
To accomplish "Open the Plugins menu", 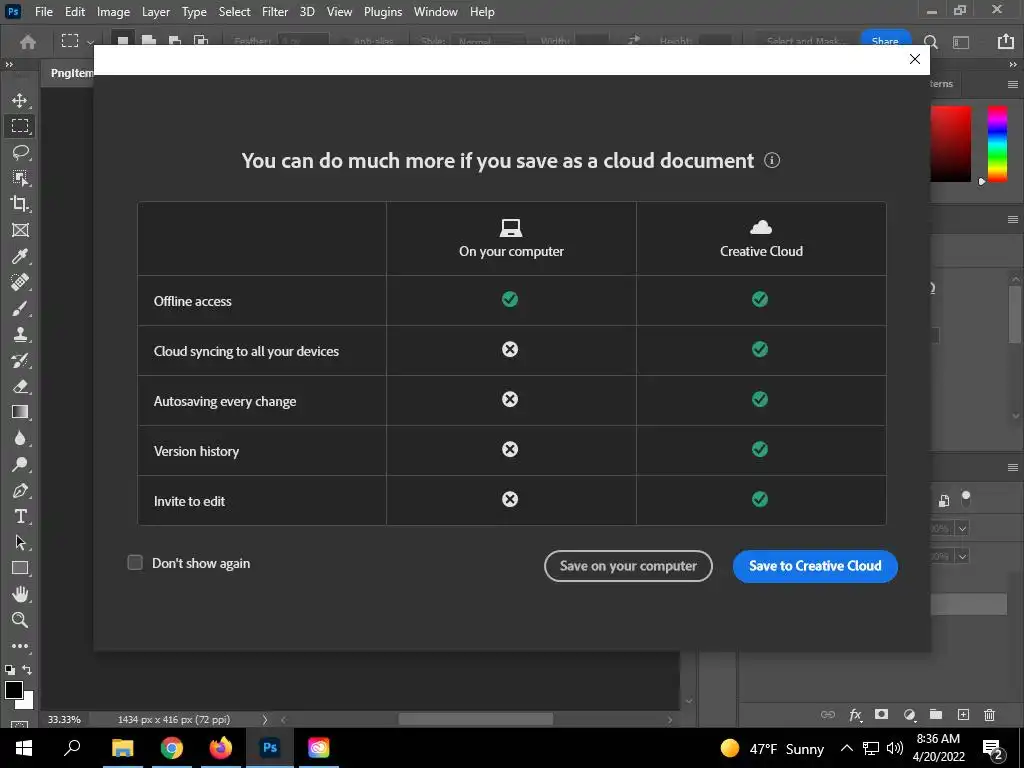I will 383,12.
